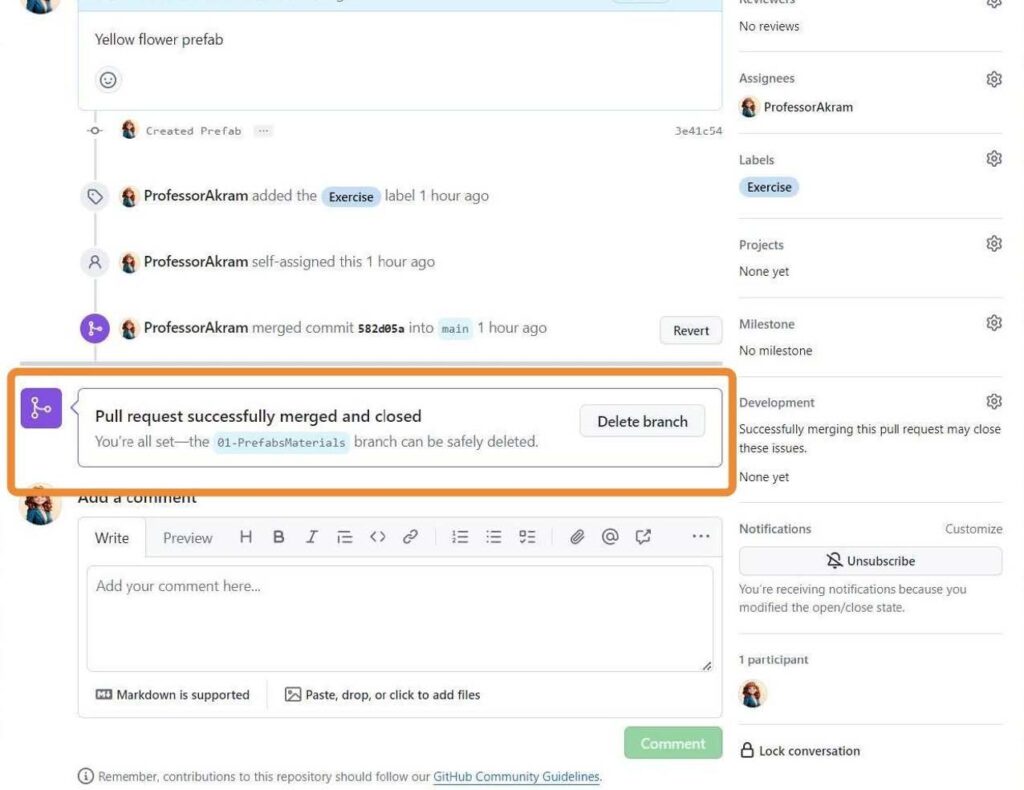Image resolution: width=1024 pixels, height=790 pixels.
Task: Open the Labels gear settings
Action: tap(993, 159)
